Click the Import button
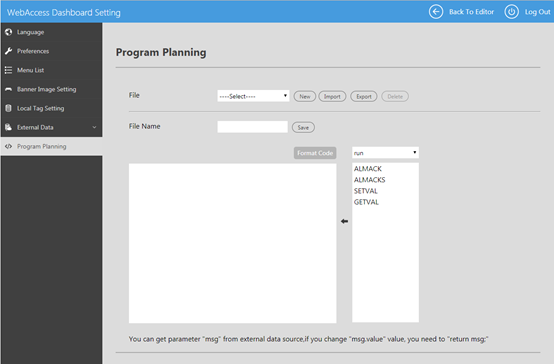The image size is (554, 364). click(332, 96)
